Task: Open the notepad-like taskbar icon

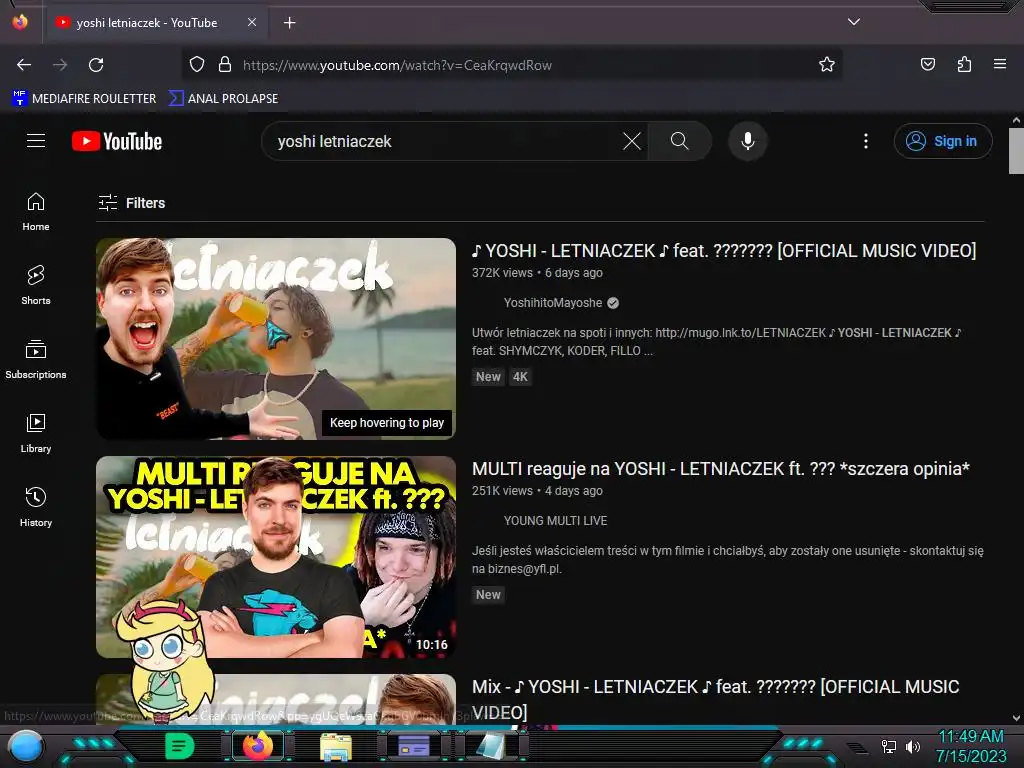Action: [x=490, y=746]
